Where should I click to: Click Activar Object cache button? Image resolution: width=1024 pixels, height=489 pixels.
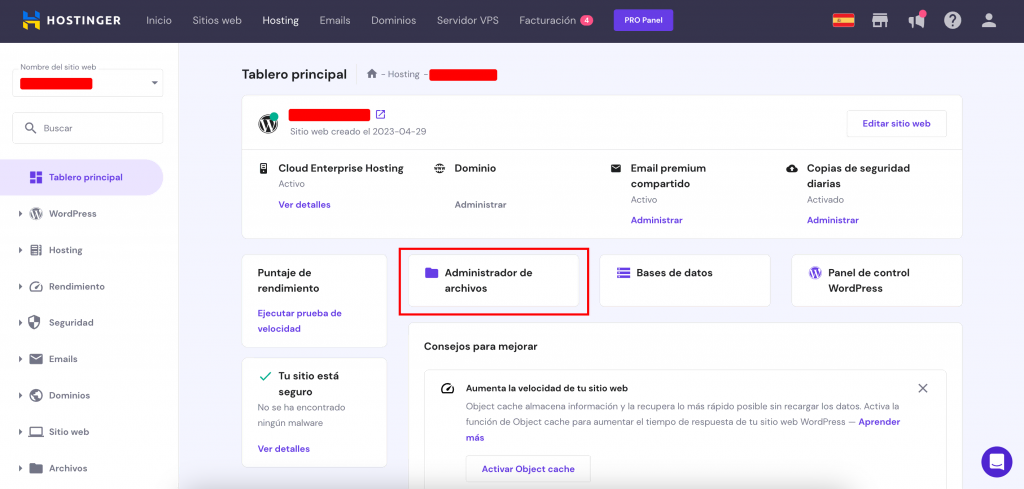(527, 469)
